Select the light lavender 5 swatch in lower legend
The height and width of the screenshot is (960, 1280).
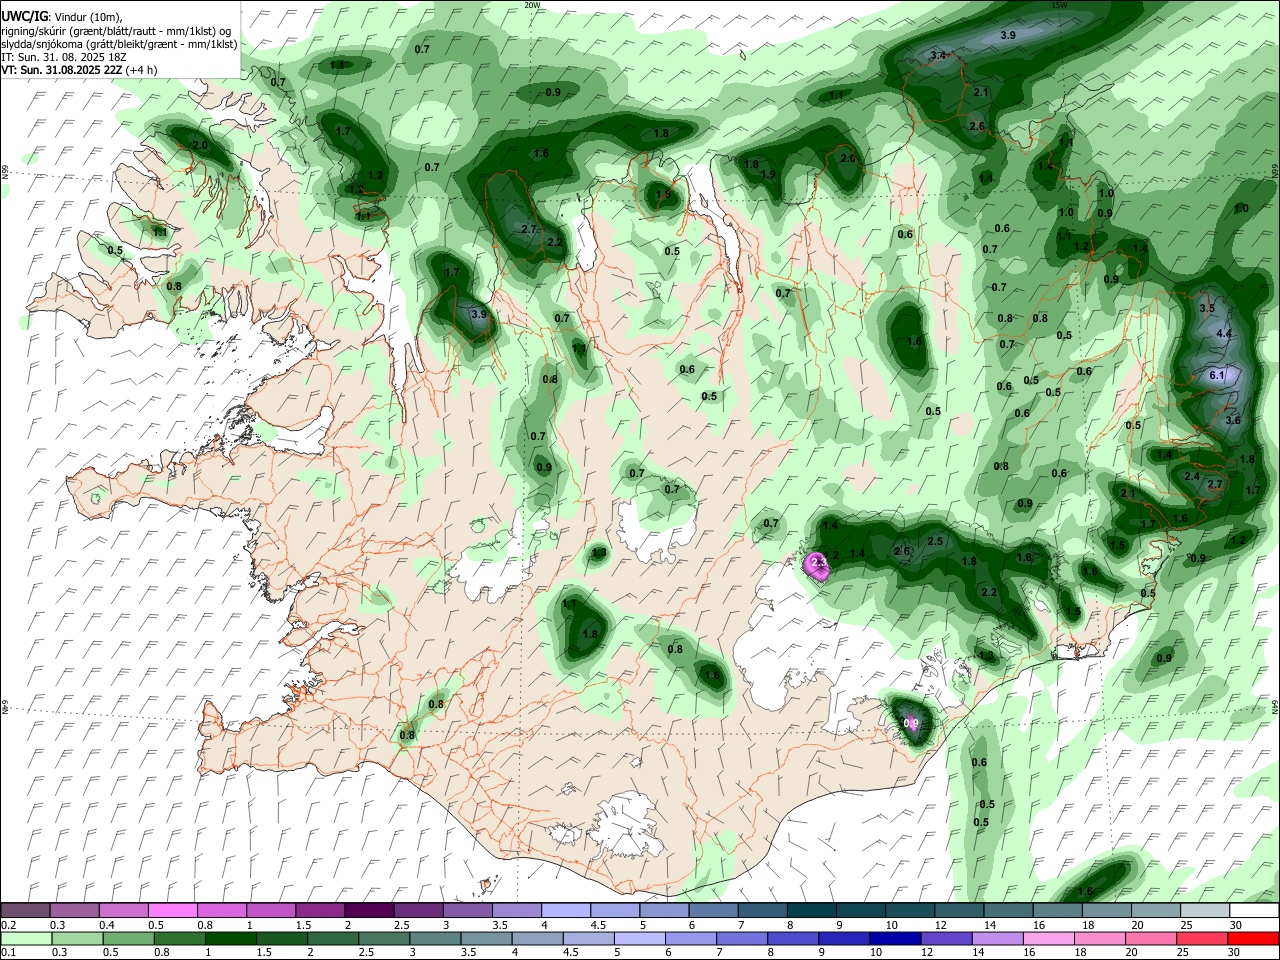click(638, 939)
